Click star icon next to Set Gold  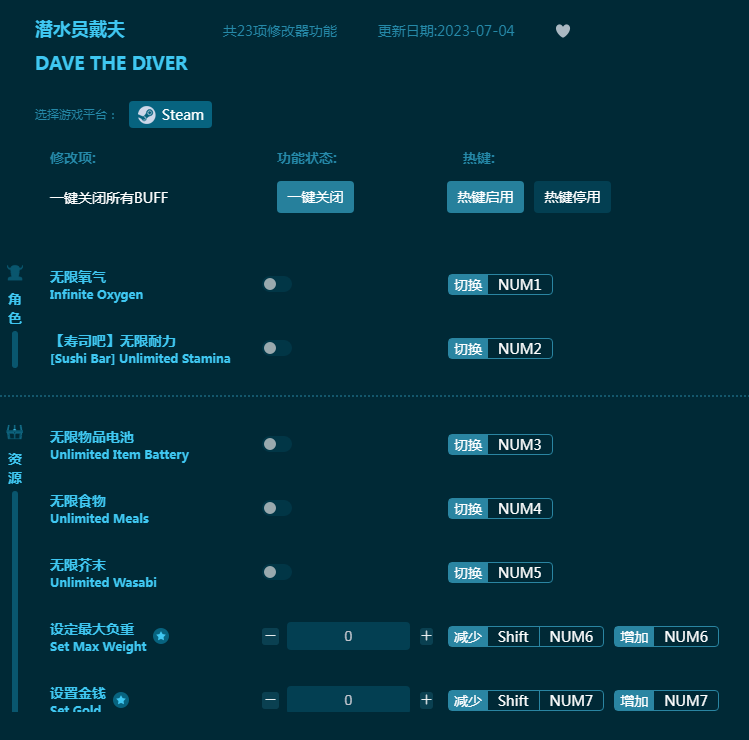pyautogui.click(x=121, y=700)
